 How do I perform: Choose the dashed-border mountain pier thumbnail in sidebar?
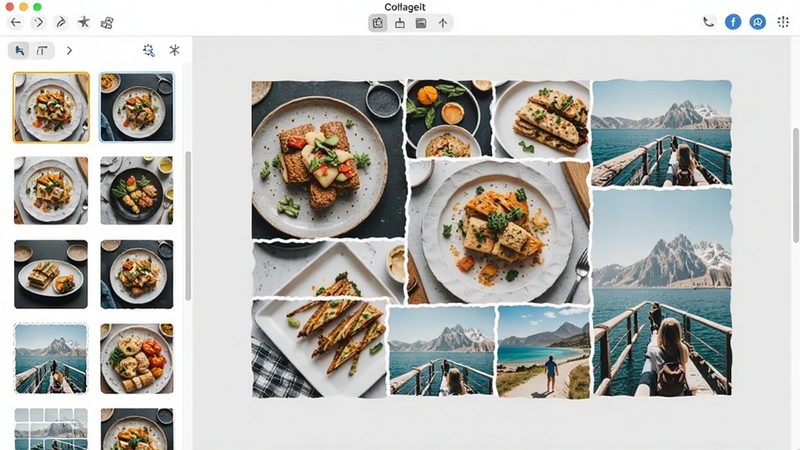click(51, 358)
